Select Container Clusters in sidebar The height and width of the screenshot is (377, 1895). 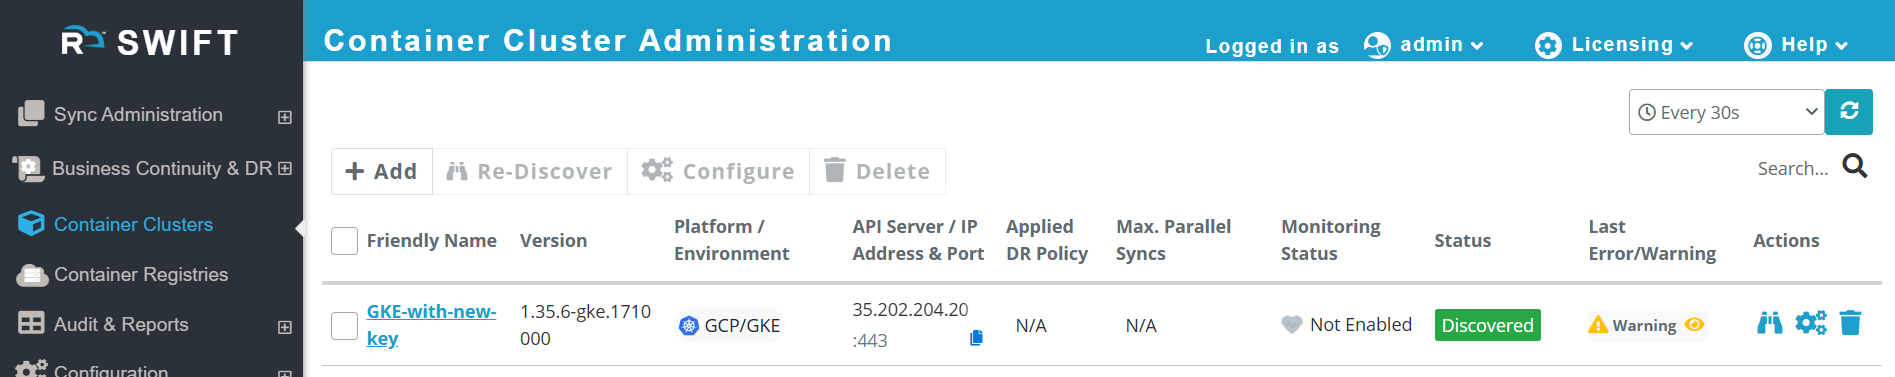pyautogui.click(x=133, y=225)
